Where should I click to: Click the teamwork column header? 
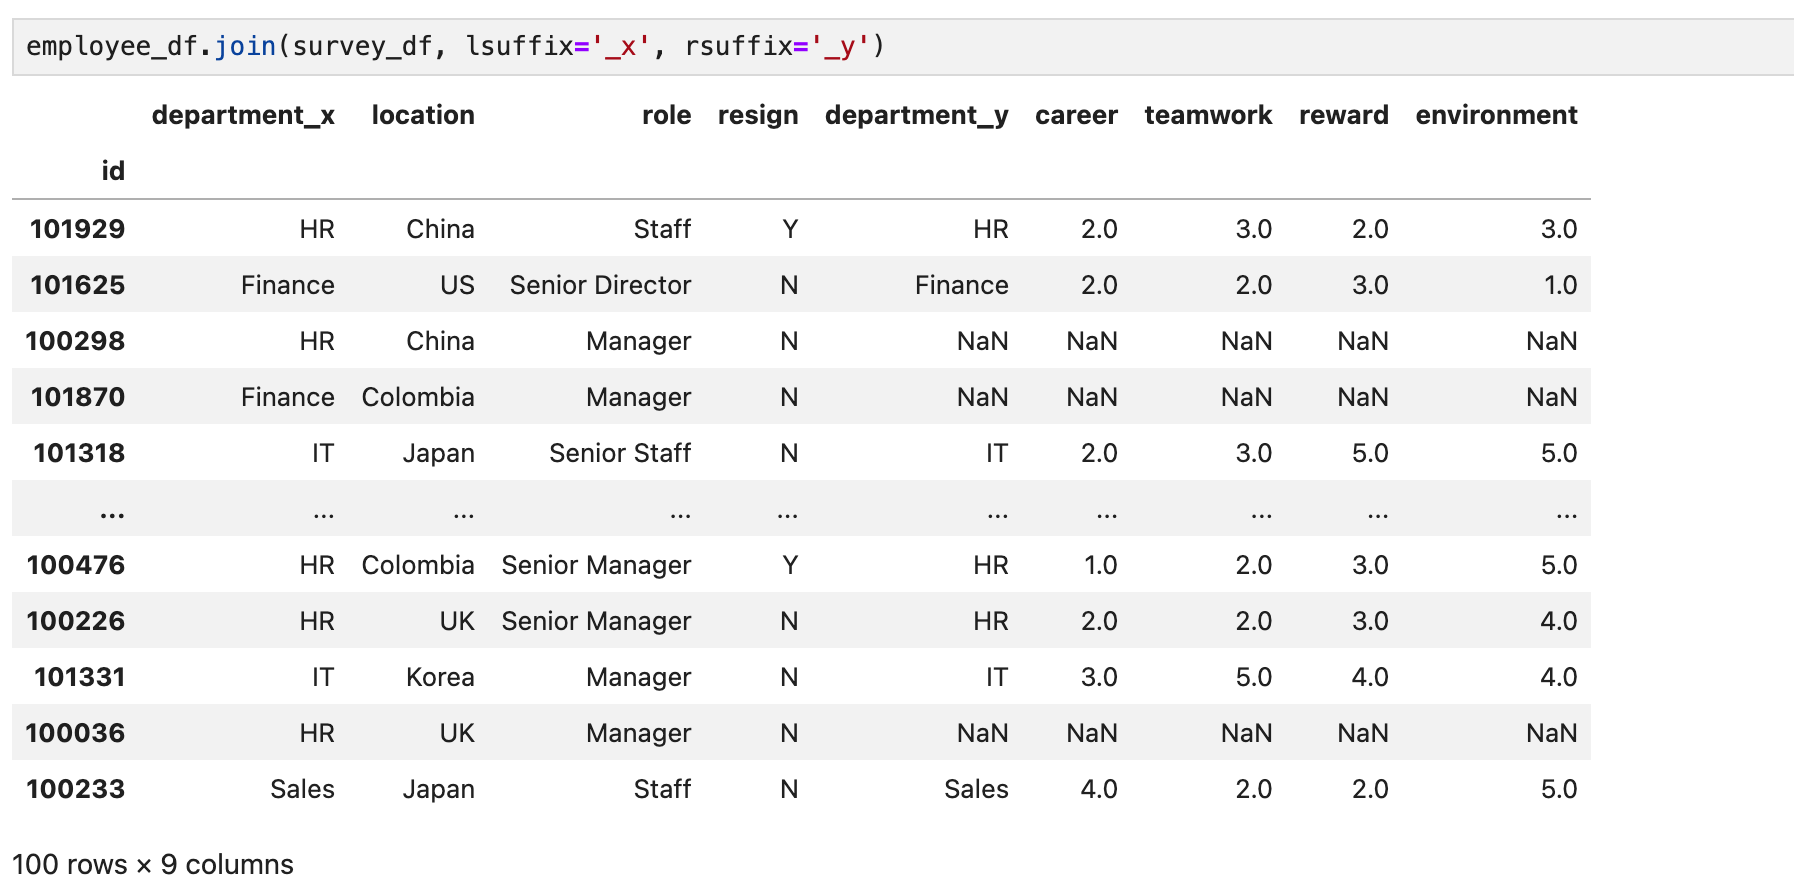tap(1208, 115)
